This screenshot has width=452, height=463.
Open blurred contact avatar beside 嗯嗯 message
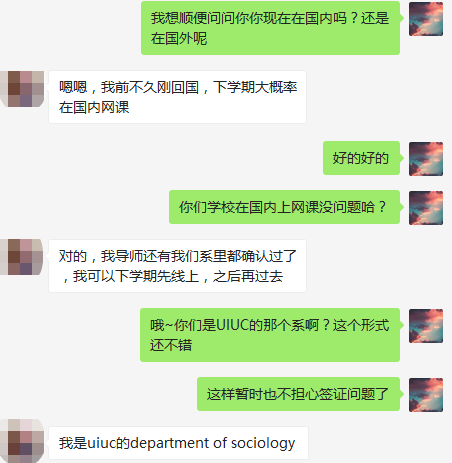[22, 89]
